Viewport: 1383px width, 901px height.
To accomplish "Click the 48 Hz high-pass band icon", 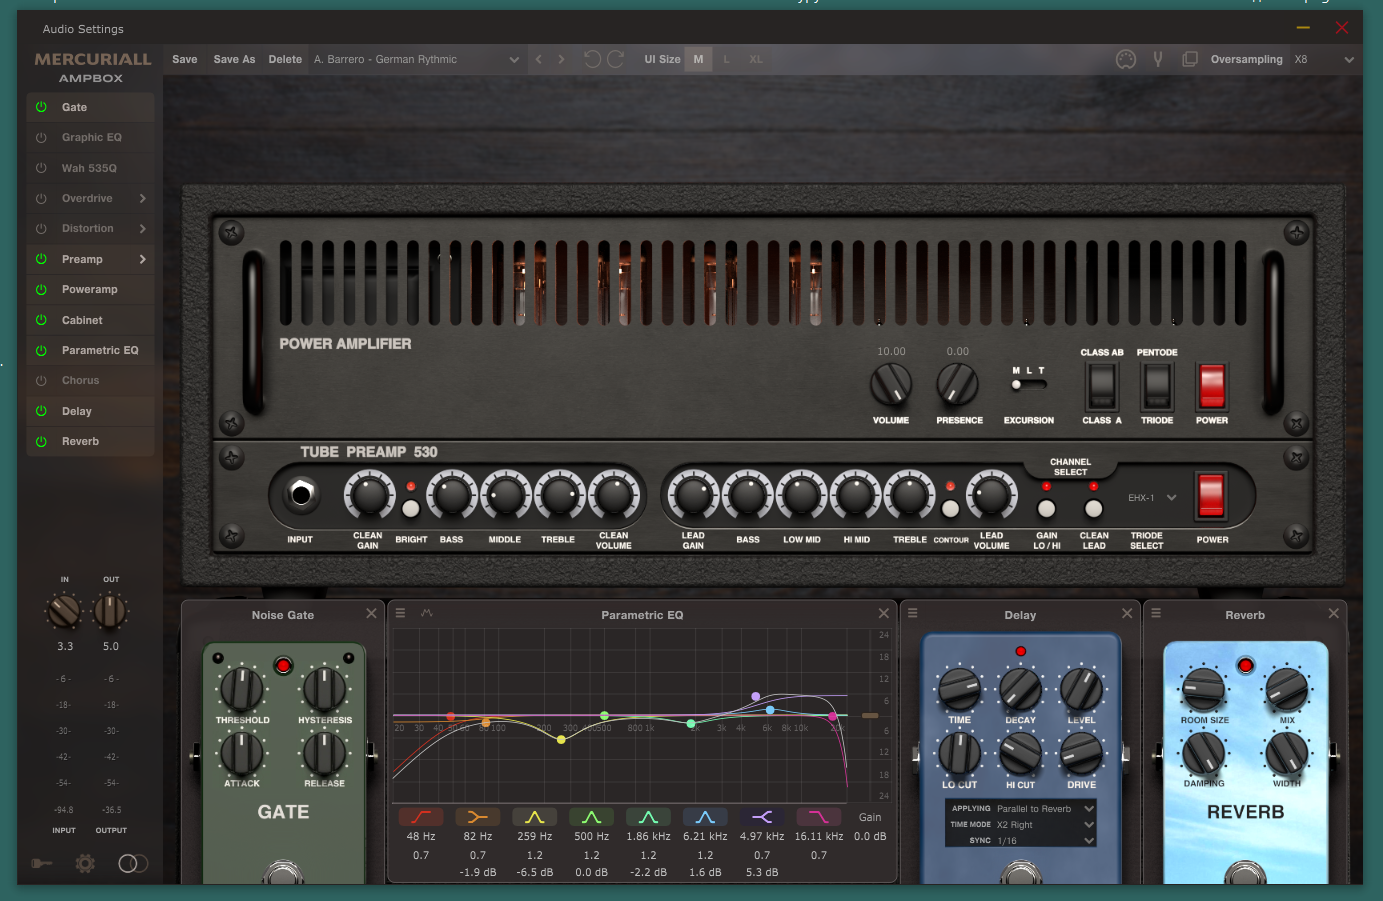I will click(421, 817).
